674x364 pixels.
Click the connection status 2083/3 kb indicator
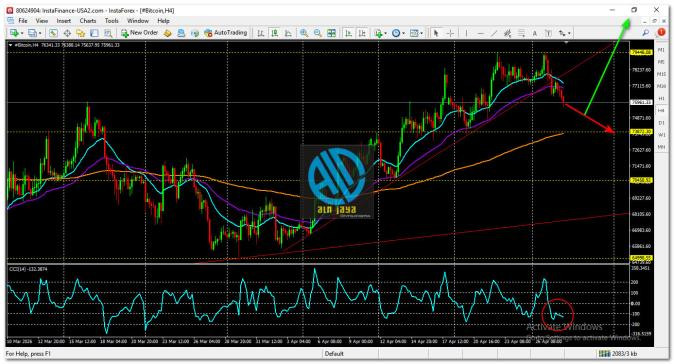click(x=619, y=354)
